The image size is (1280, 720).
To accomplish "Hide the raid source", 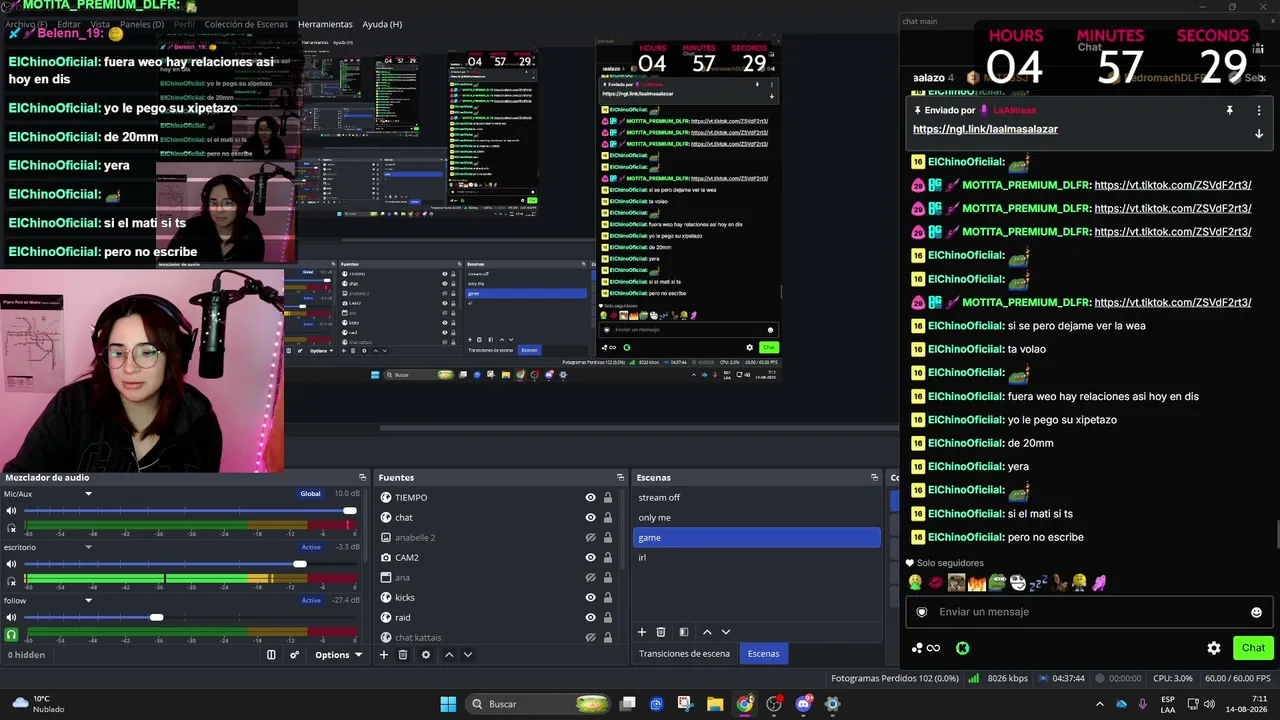I will coord(590,618).
